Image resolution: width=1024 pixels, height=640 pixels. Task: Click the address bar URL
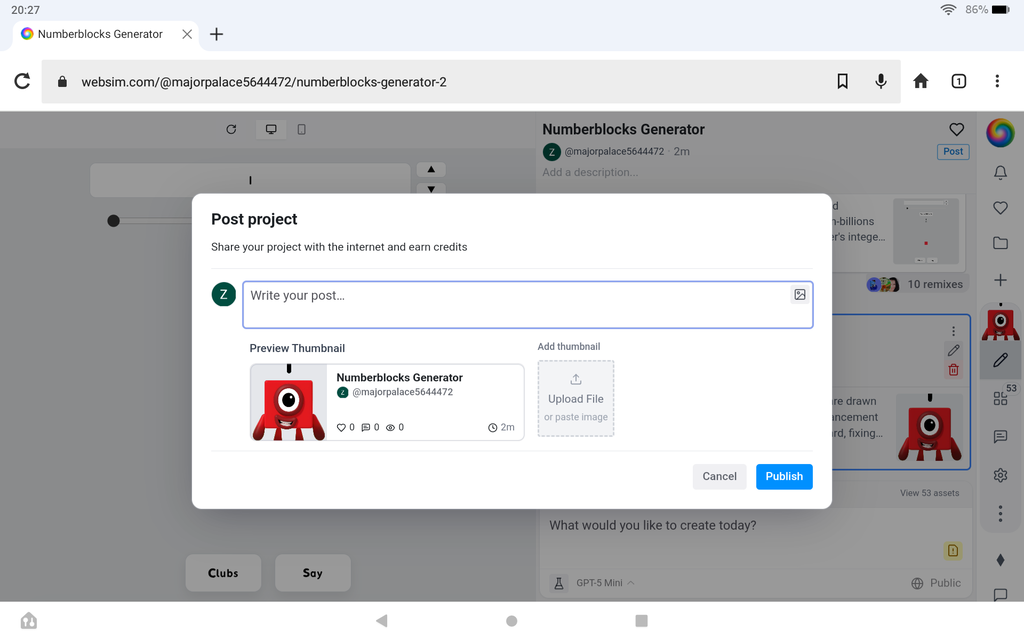click(264, 82)
